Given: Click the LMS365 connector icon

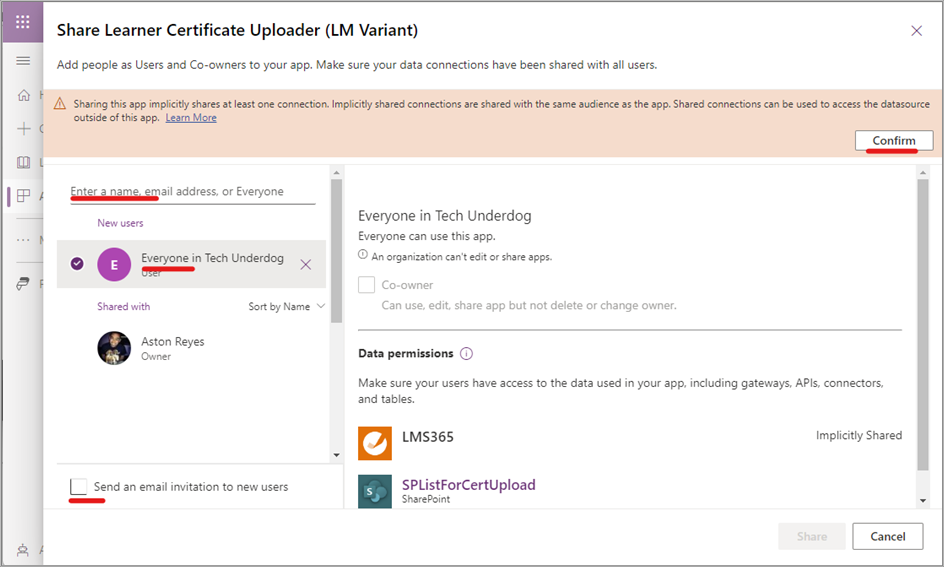Looking at the screenshot, I should pyautogui.click(x=375, y=443).
